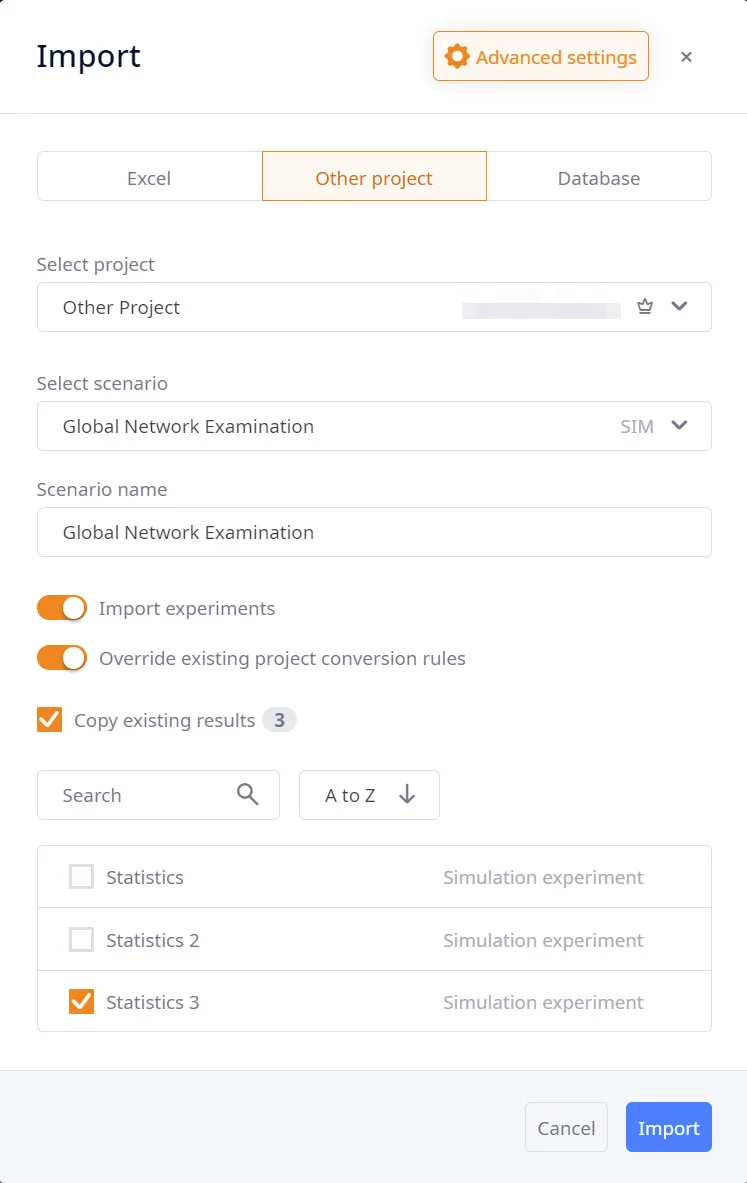Check the Statistics experiment checkbox
Viewport: 747px width, 1183px height.
81,877
